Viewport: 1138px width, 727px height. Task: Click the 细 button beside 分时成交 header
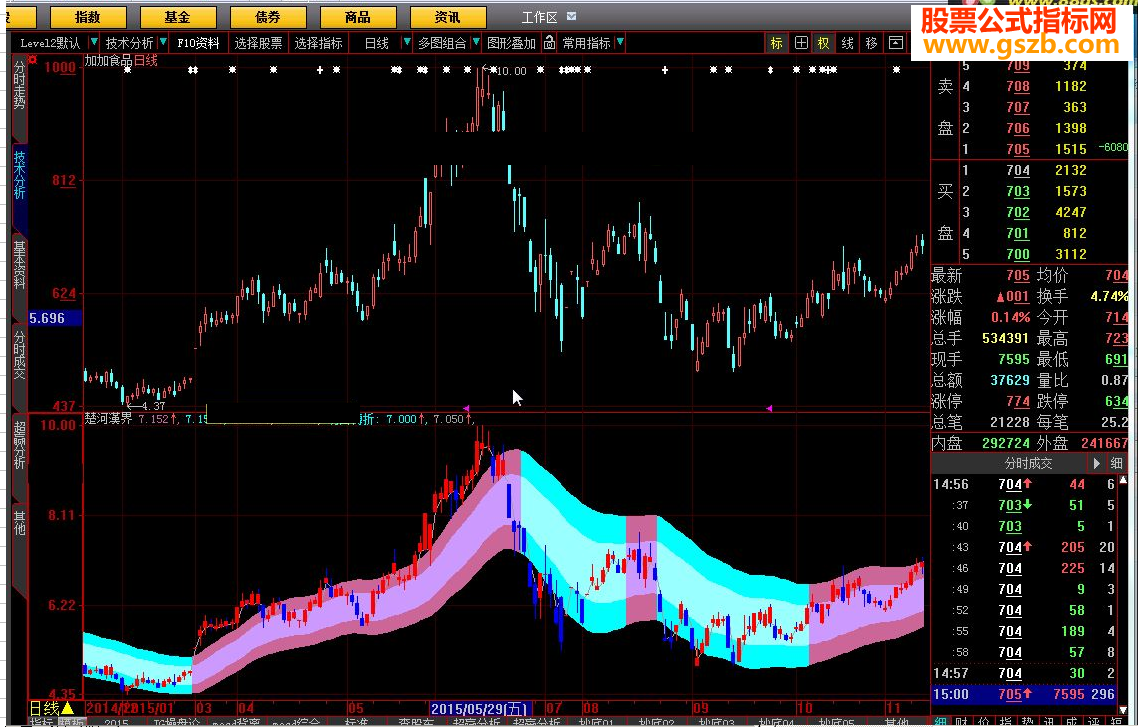tap(1116, 463)
